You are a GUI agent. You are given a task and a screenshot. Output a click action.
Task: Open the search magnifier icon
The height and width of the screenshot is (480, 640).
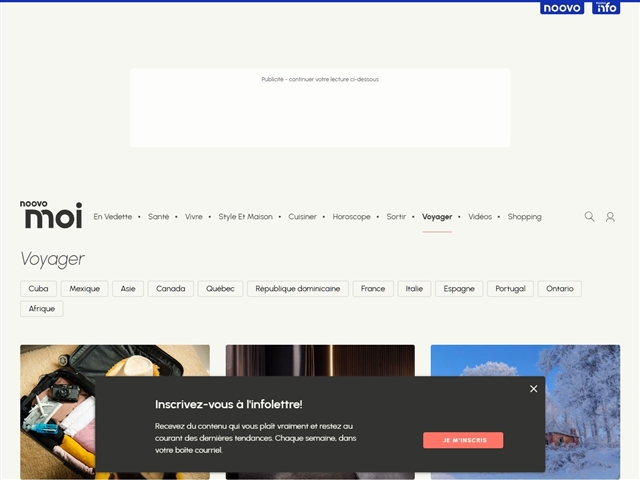click(x=589, y=217)
